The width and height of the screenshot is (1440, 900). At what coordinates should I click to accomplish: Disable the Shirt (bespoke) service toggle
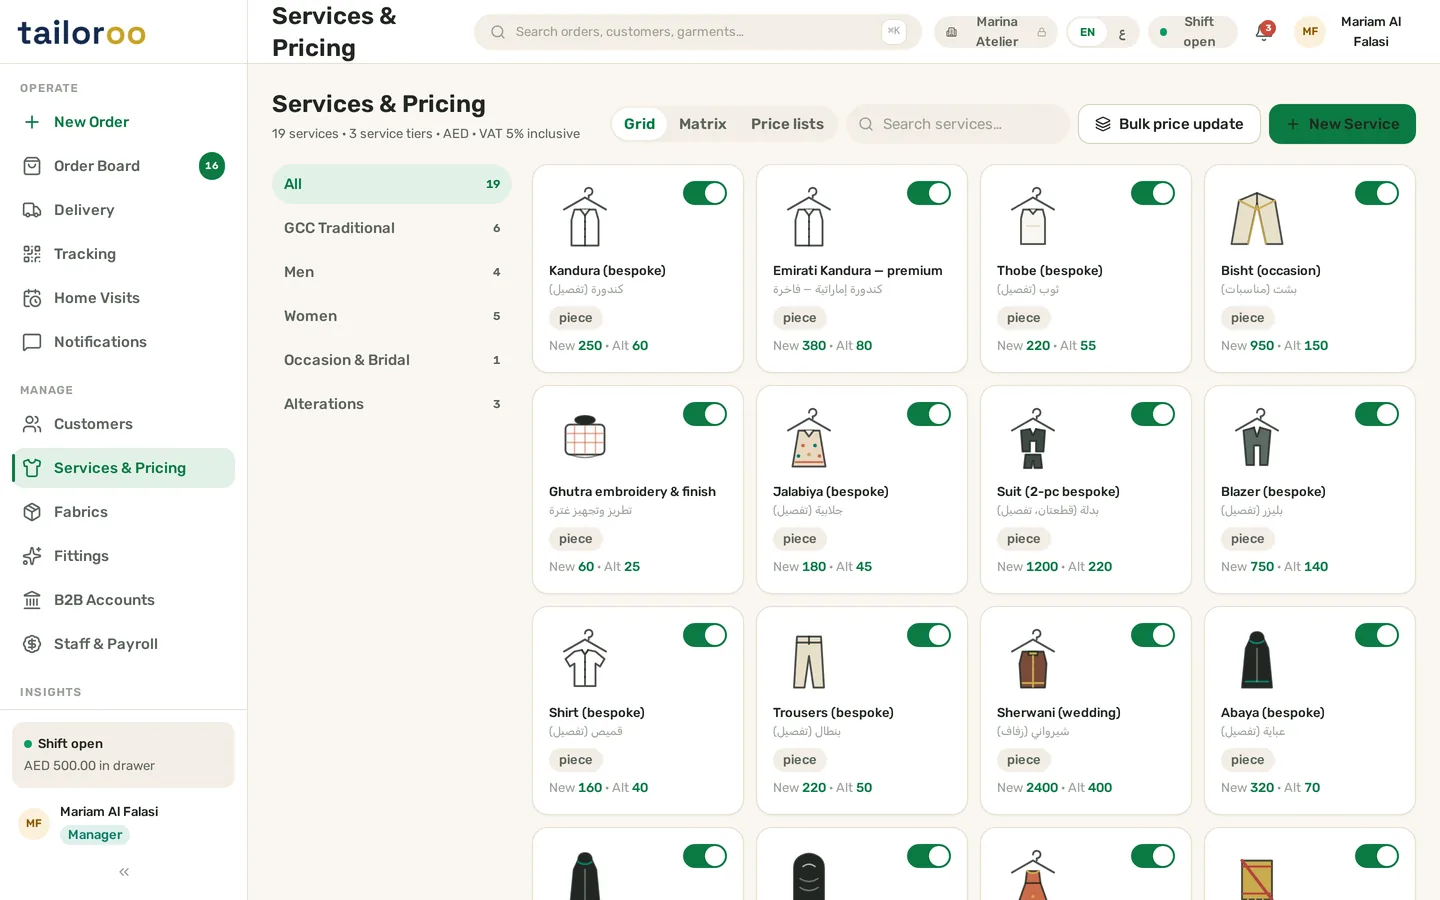point(705,635)
